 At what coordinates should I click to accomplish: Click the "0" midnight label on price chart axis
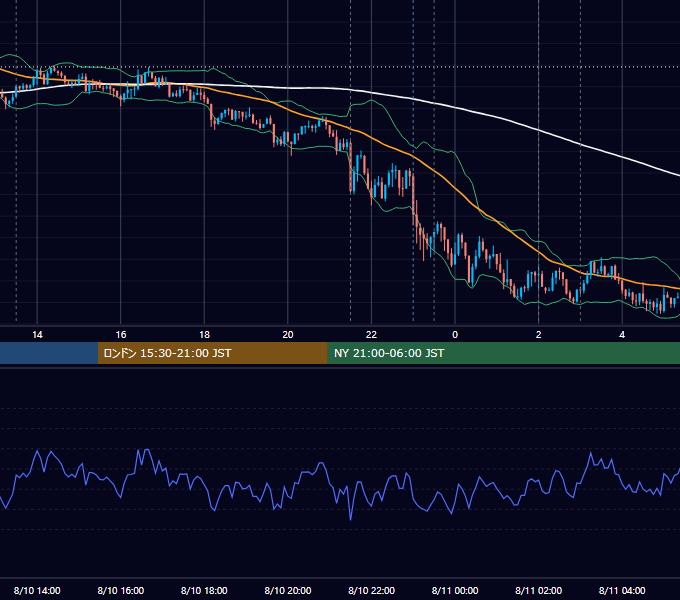tap(455, 335)
